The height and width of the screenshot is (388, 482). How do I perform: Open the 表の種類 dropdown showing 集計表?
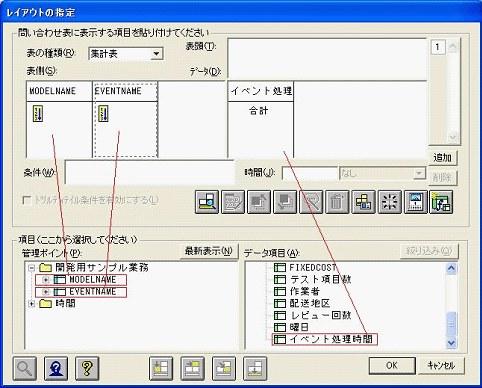[156, 54]
